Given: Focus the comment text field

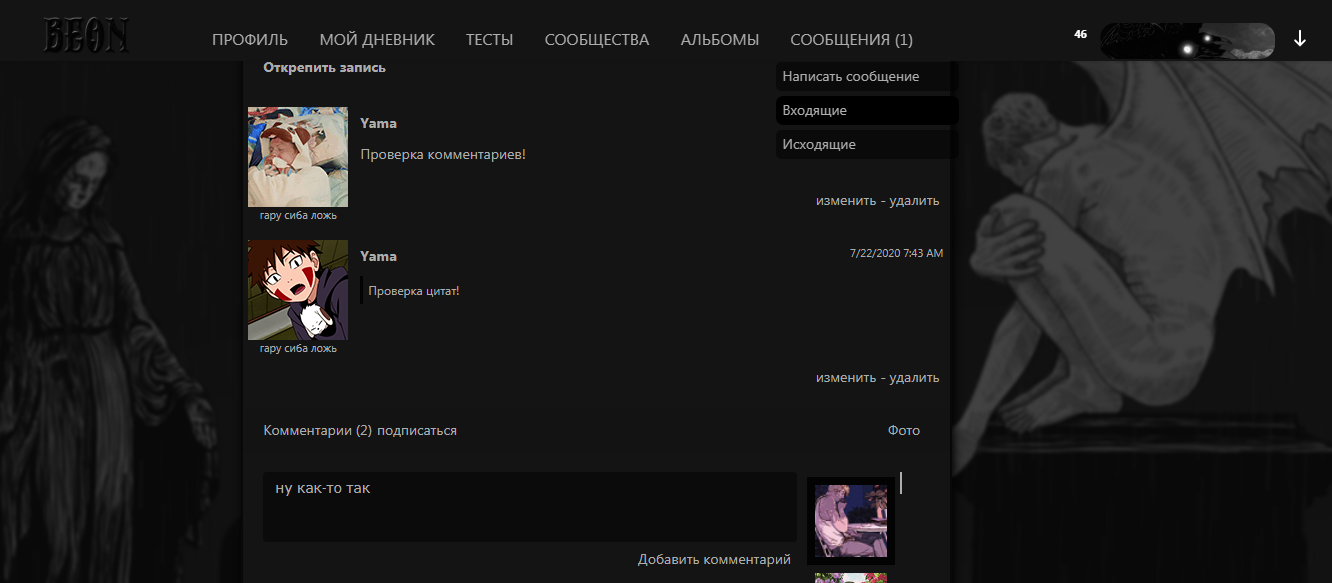Looking at the screenshot, I should coord(529,507).
